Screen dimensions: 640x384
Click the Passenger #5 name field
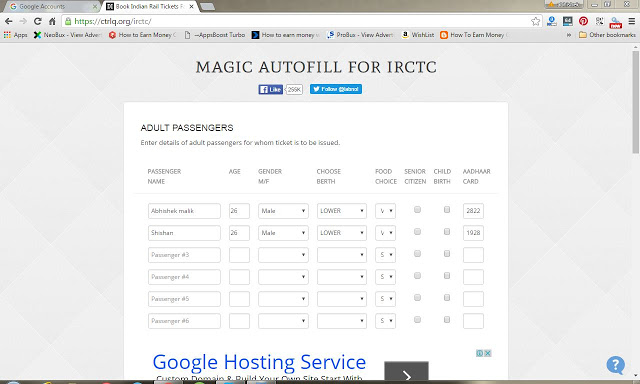click(x=184, y=299)
